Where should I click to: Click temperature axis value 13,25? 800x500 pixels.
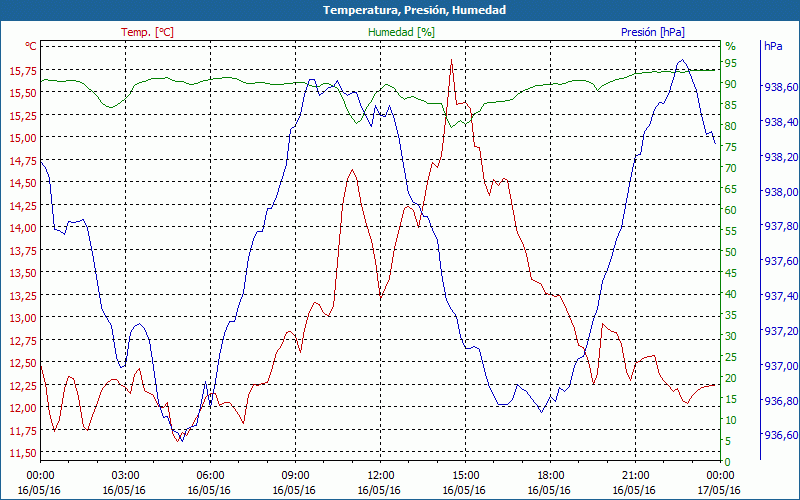tap(23, 294)
